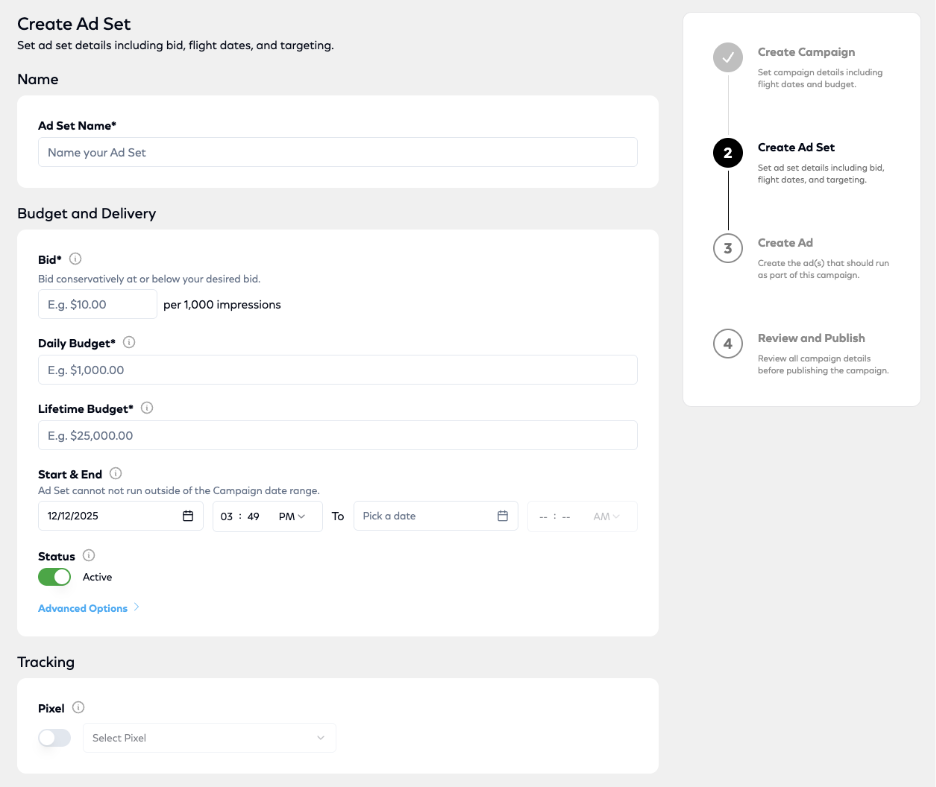Click the Pick a date end field
Viewport: 936px width, 787px height.
click(425, 516)
